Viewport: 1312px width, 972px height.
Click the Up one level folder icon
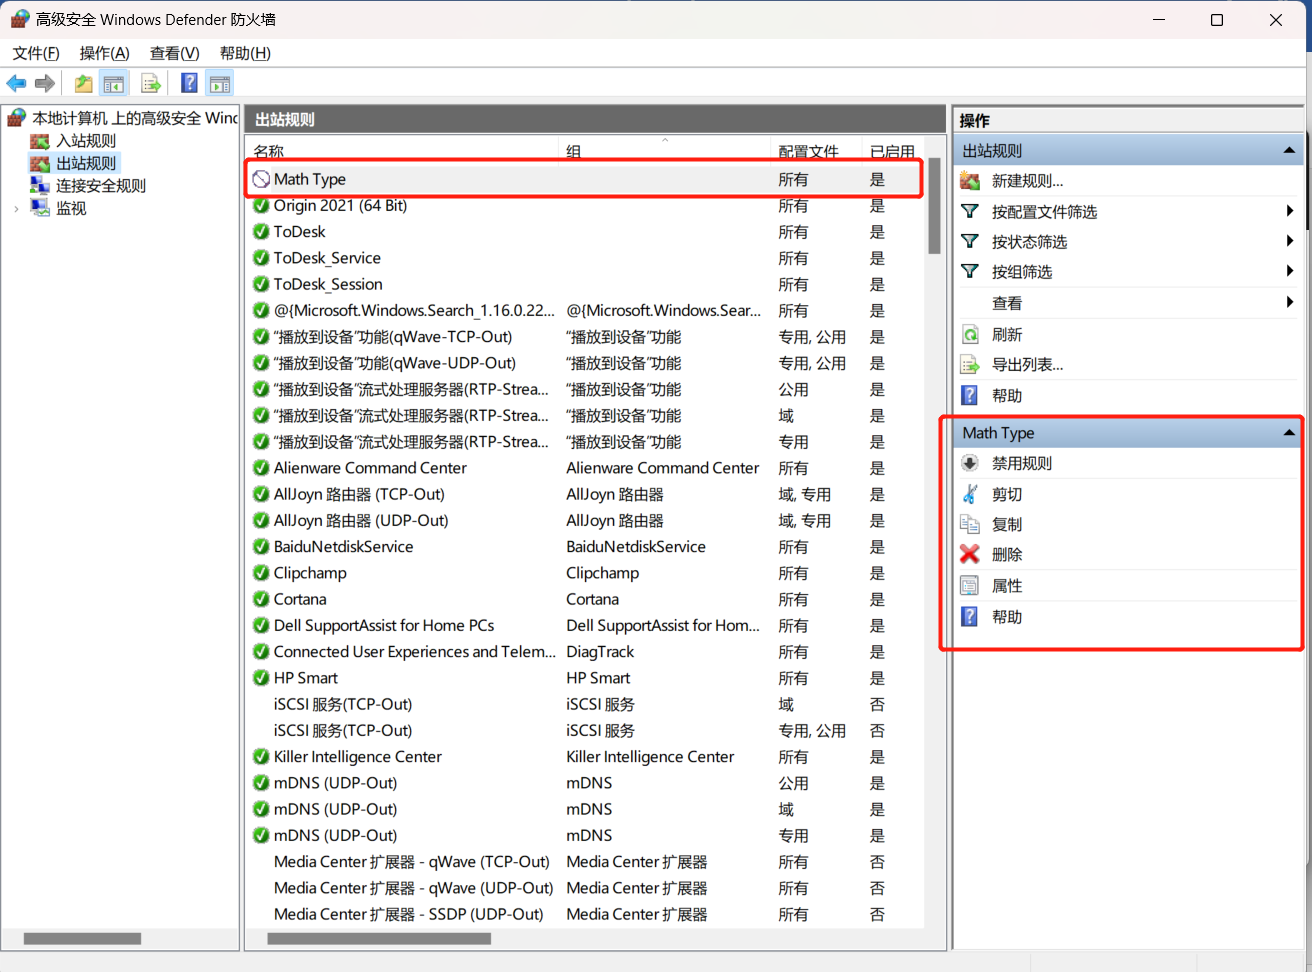(84, 83)
